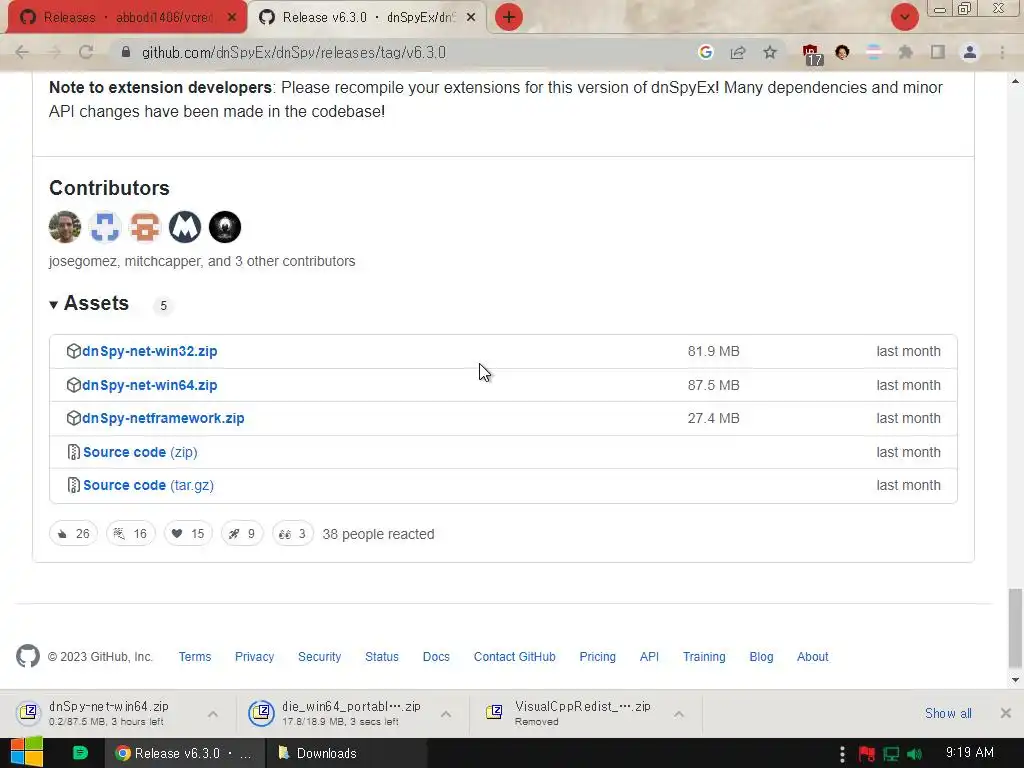Close the Releases abbodi1406 tab

point(232,18)
